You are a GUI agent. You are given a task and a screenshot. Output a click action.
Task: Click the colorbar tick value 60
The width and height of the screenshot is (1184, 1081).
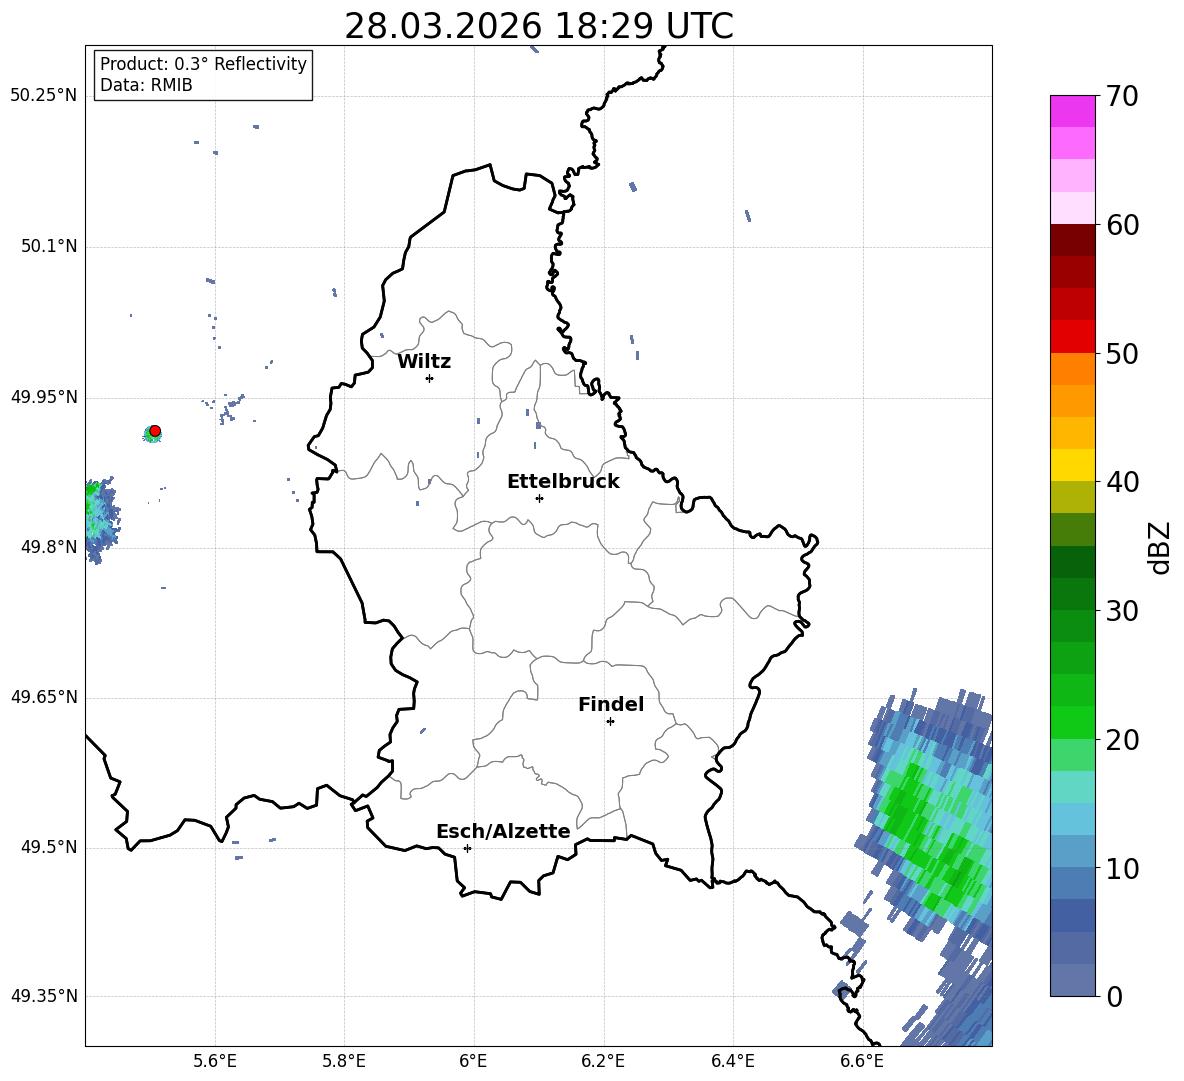(1122, 225)
